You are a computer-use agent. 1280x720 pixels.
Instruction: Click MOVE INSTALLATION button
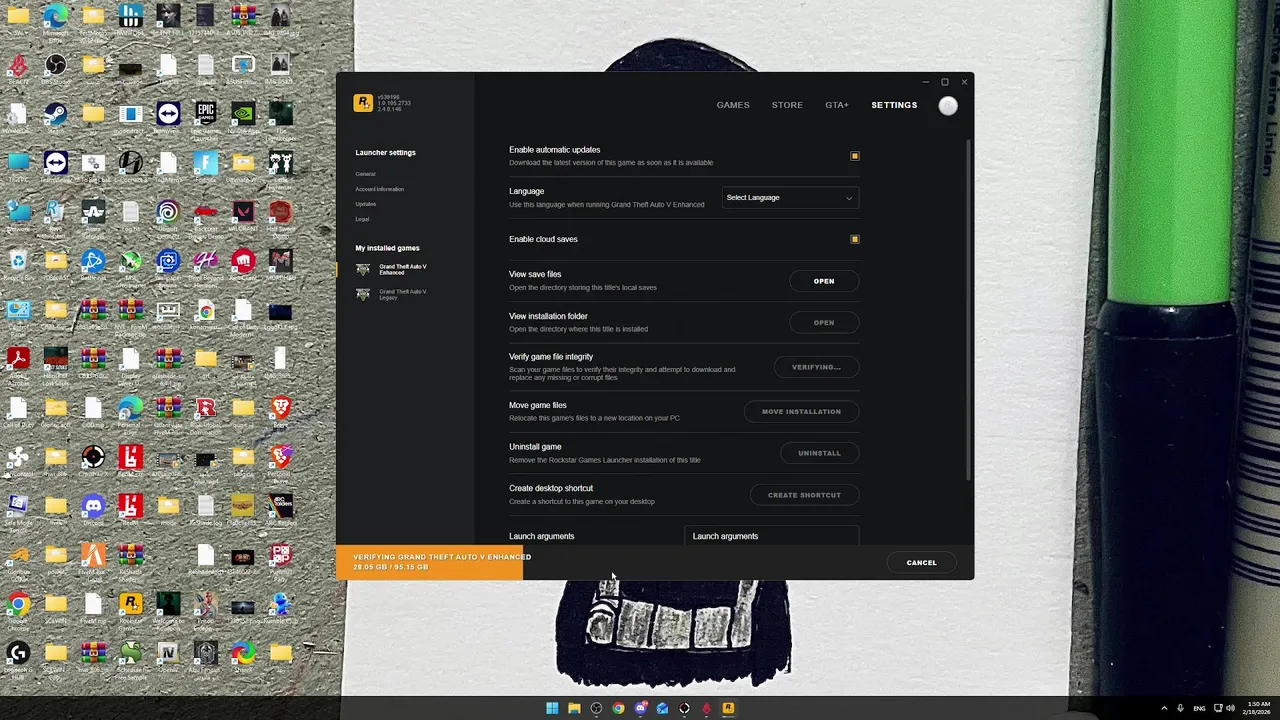click(x=801, y=412)
